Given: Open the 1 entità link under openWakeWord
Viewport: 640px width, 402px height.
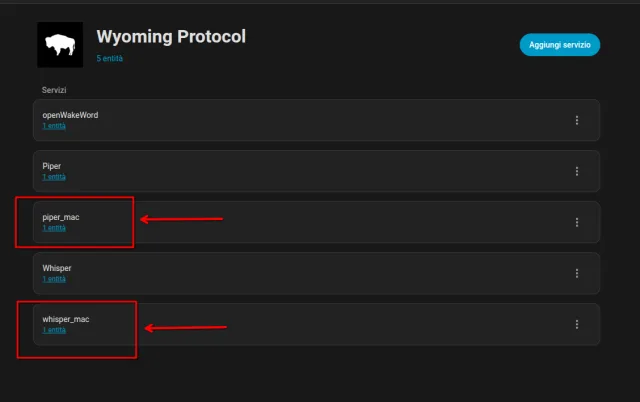Looking at the screenshot, I should [54, 126].
